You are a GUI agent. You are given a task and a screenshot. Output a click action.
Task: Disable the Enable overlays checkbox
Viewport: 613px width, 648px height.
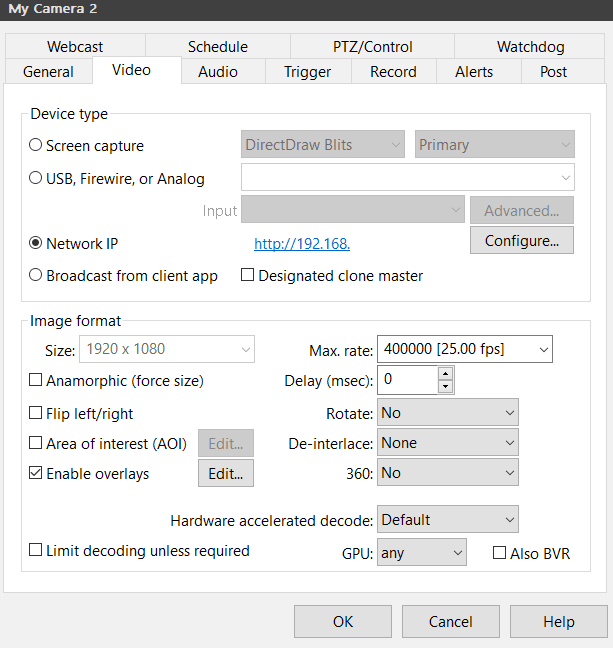click(x=36, y=473)
